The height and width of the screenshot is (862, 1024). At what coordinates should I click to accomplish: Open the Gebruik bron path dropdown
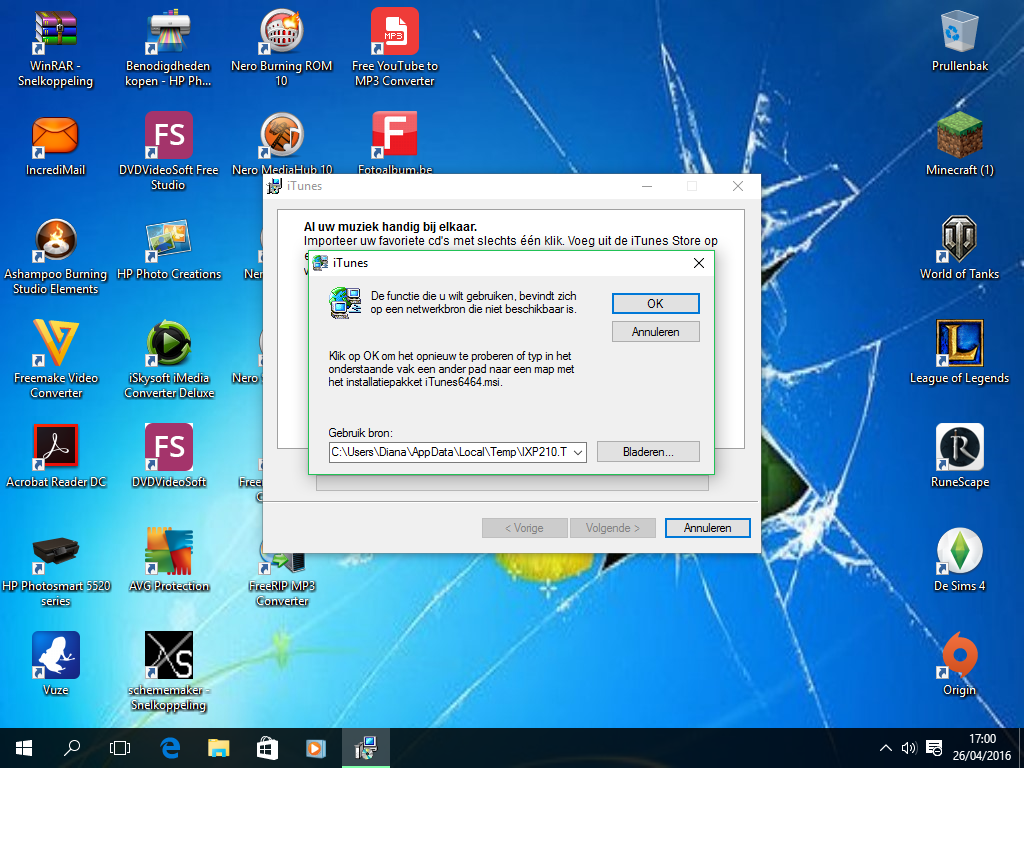tap(577, 452)
